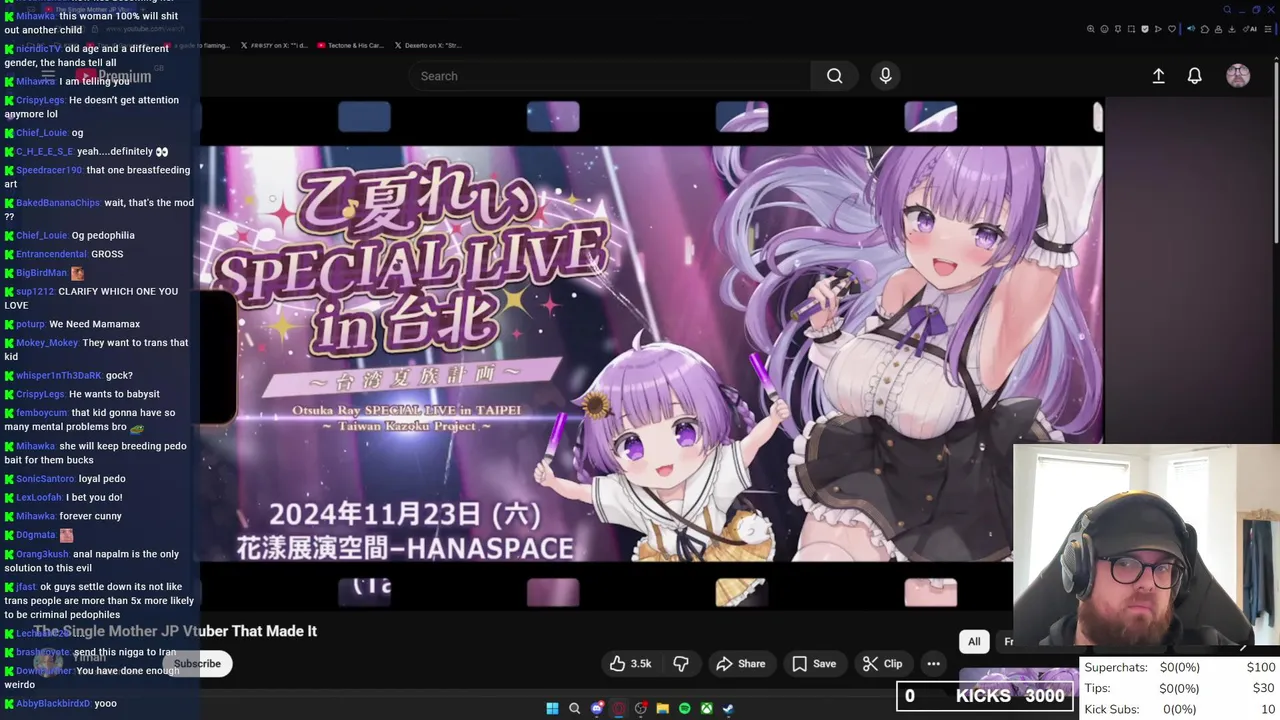Click the emoji face icon in browser toolbar
Viewport: 1280px width, 720px height.
[1104, 29]
